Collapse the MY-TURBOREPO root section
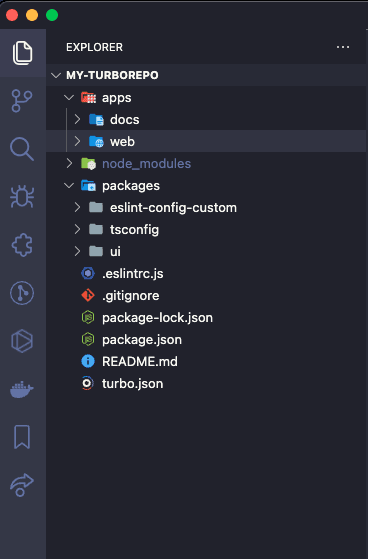This screenshot has height=559, width=368. pos(56,75)
